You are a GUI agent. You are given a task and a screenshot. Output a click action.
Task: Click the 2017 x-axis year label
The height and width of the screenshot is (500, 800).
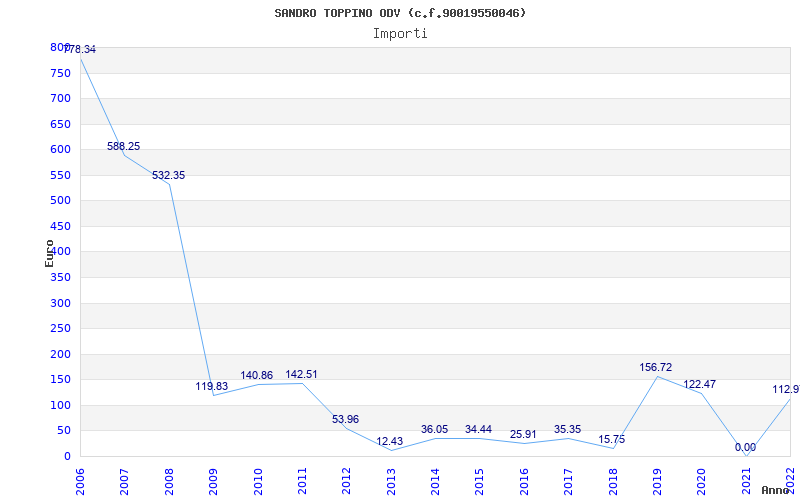569,482
